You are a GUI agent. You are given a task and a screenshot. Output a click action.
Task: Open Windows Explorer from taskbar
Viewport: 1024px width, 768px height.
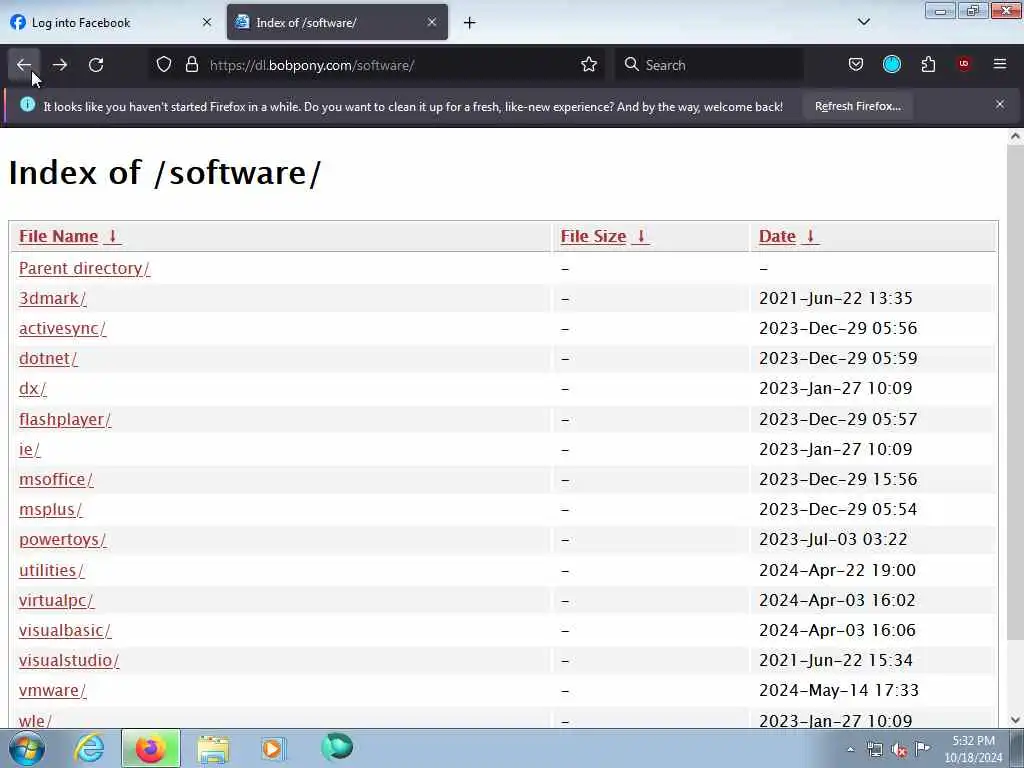(x=214, y=749)
